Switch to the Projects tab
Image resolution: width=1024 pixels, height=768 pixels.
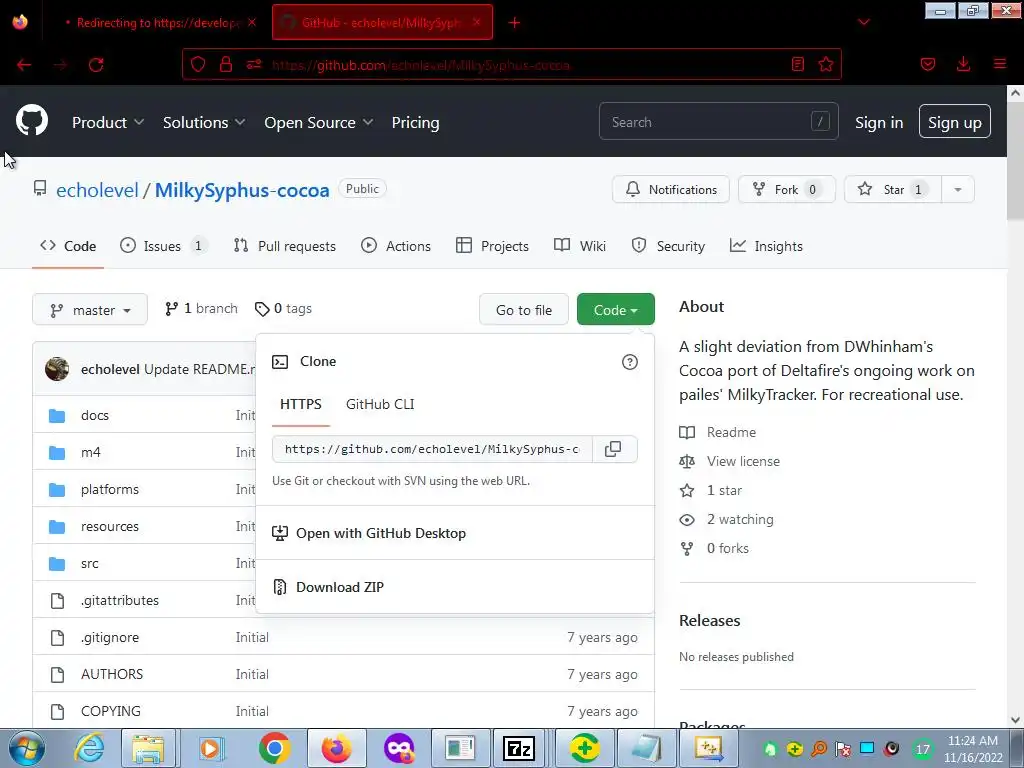(x=492, y=246)
